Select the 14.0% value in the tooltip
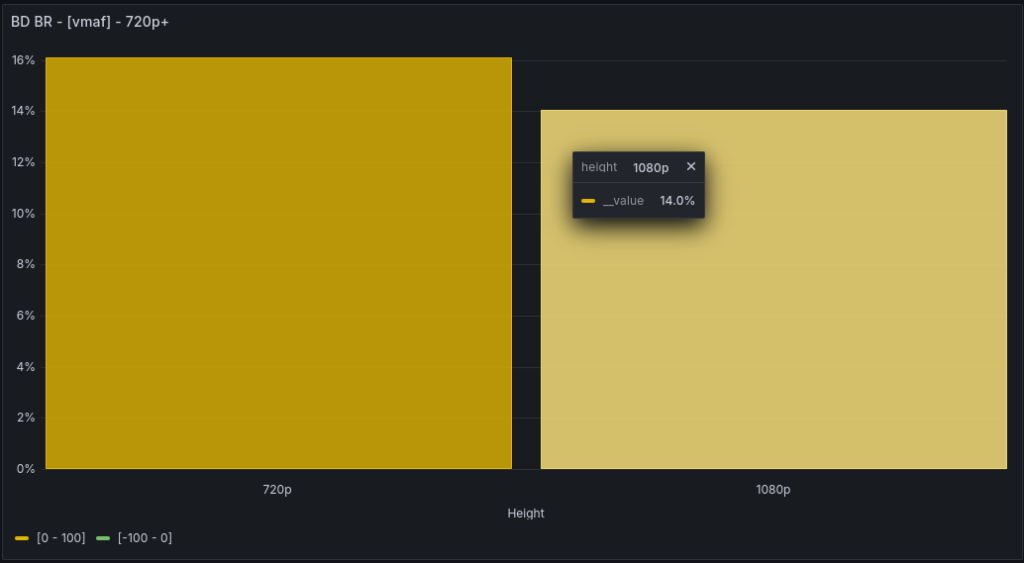1024x563 pixels. click(676, 201)
